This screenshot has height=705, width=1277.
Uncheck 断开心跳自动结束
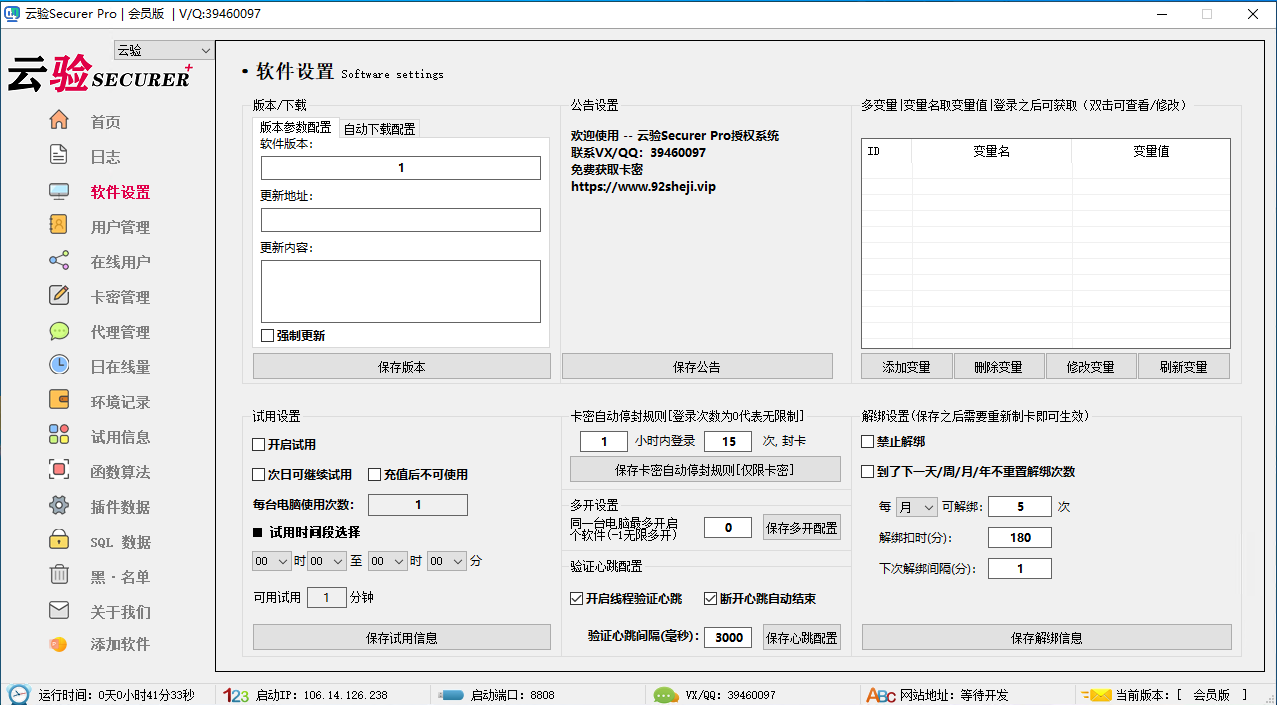click(x=710, y=599)
